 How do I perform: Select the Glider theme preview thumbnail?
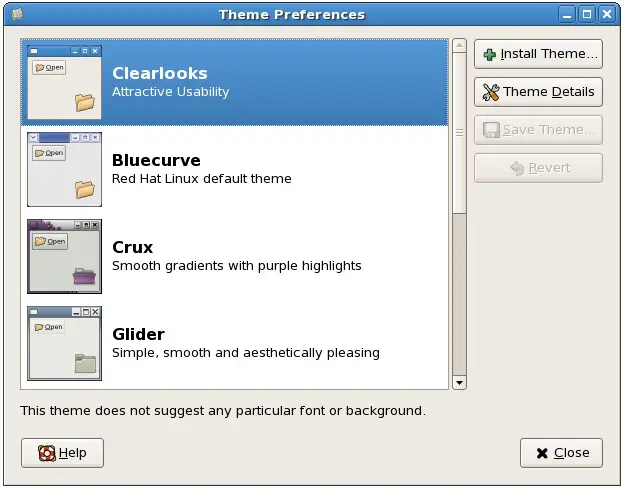click(64, 343)
